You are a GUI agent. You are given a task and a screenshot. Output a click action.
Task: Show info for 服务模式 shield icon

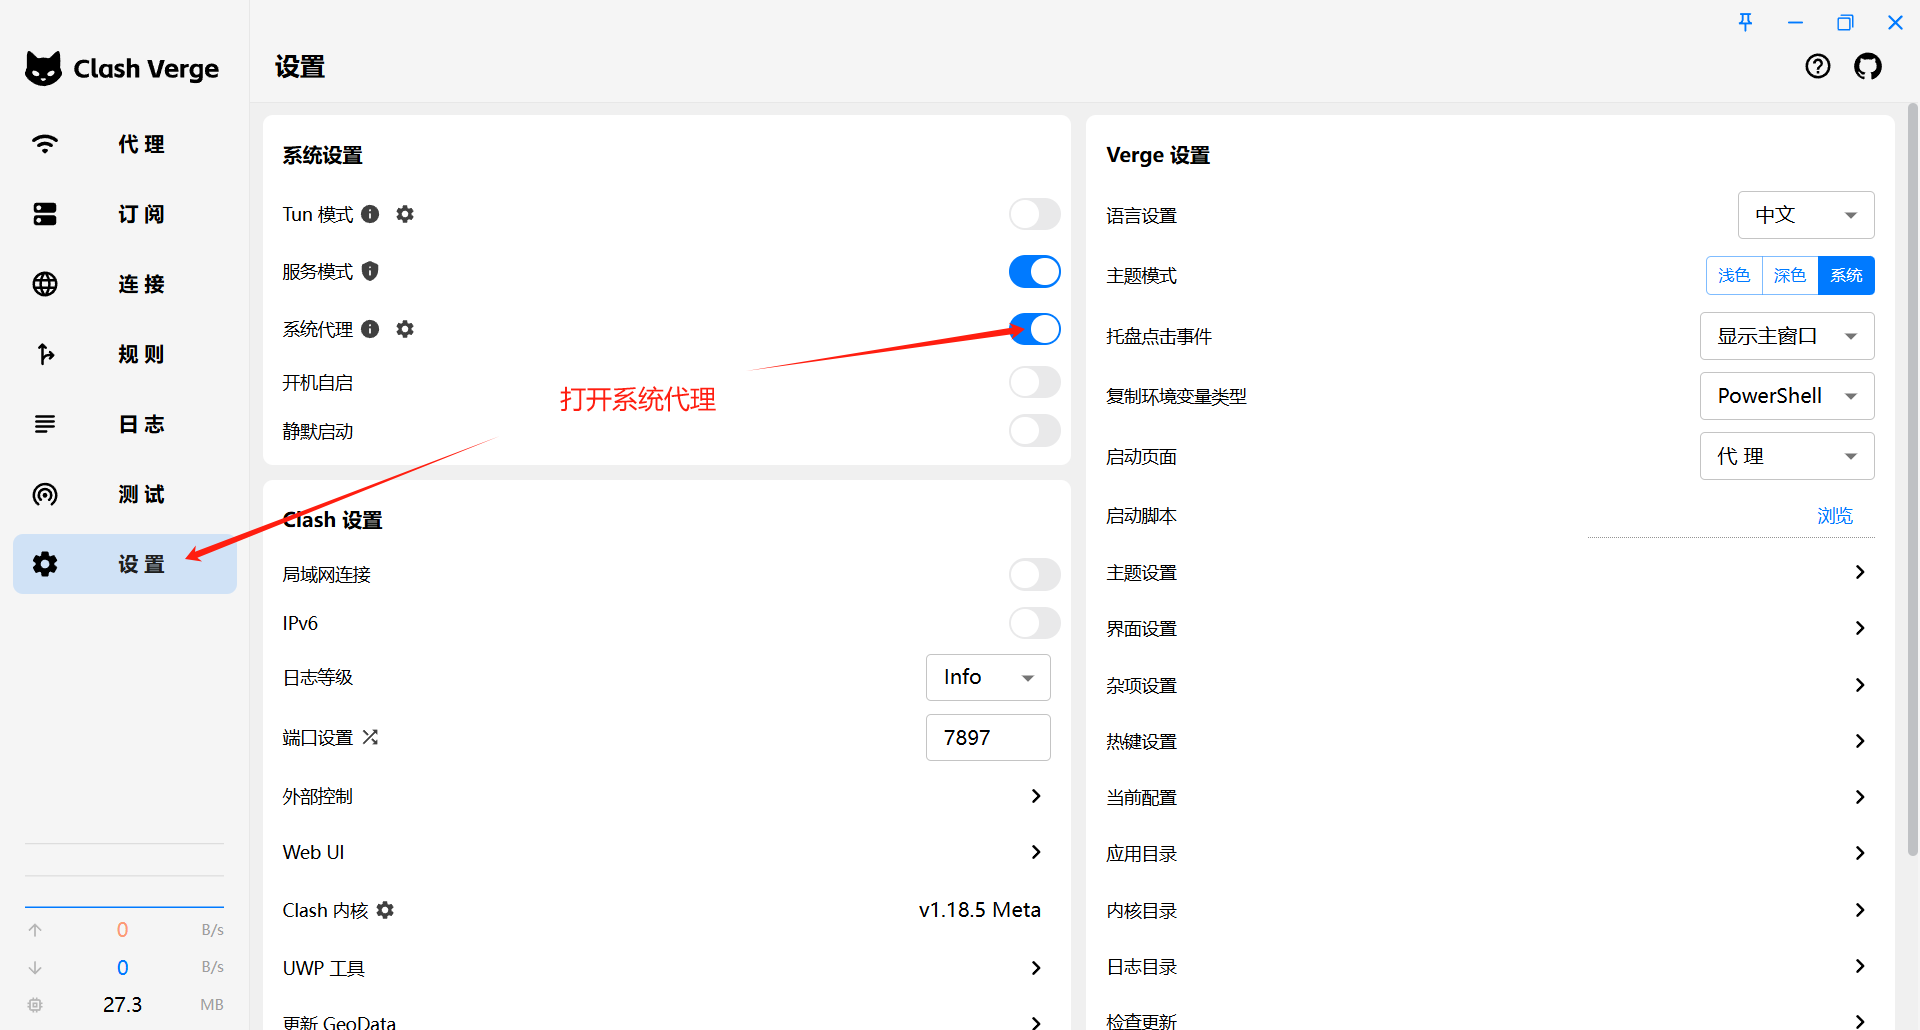(x=370, y=271)
